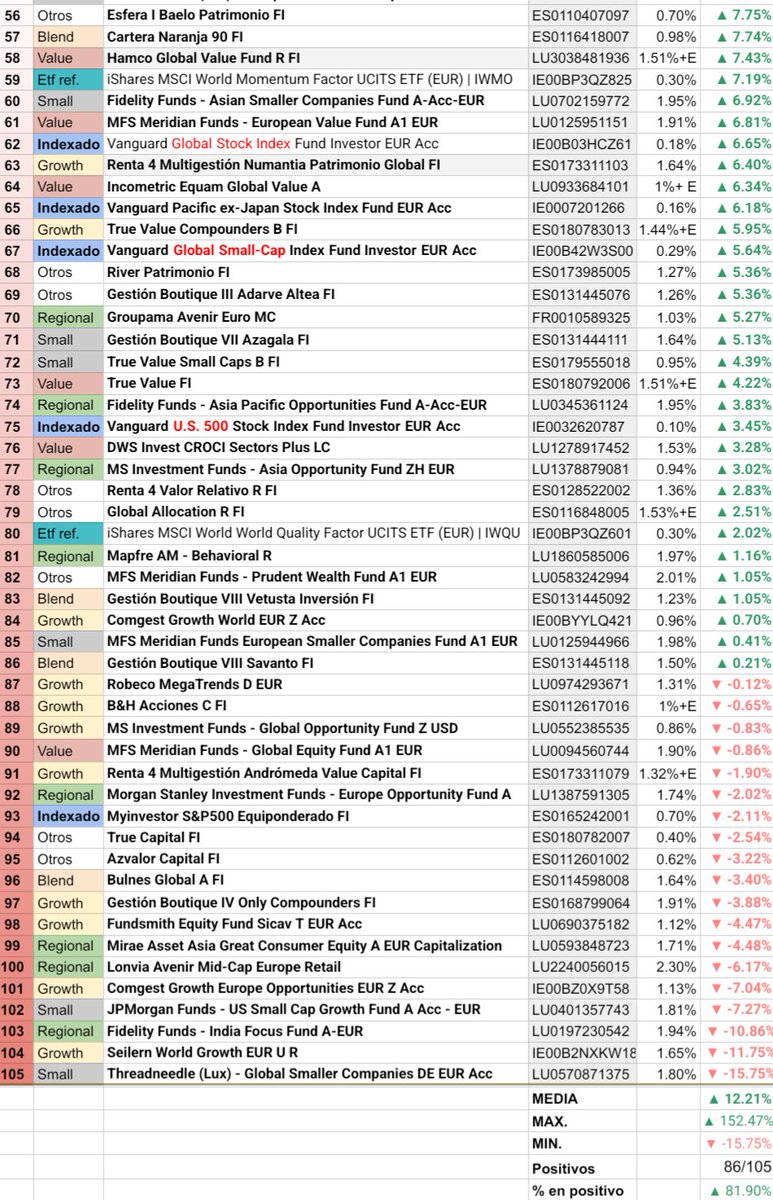Click Gestión Boutique VIII Vetusta Inversión FI
This screenshot has width=773, height=1200.
pos(240,599)
